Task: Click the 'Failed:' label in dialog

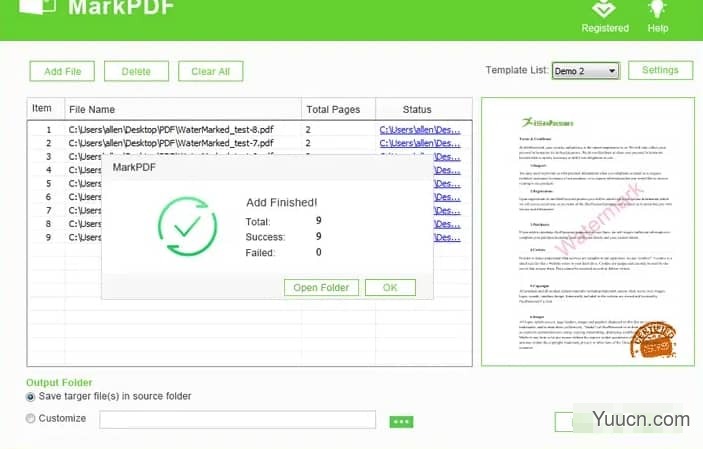Action: [x=260, y=253]
